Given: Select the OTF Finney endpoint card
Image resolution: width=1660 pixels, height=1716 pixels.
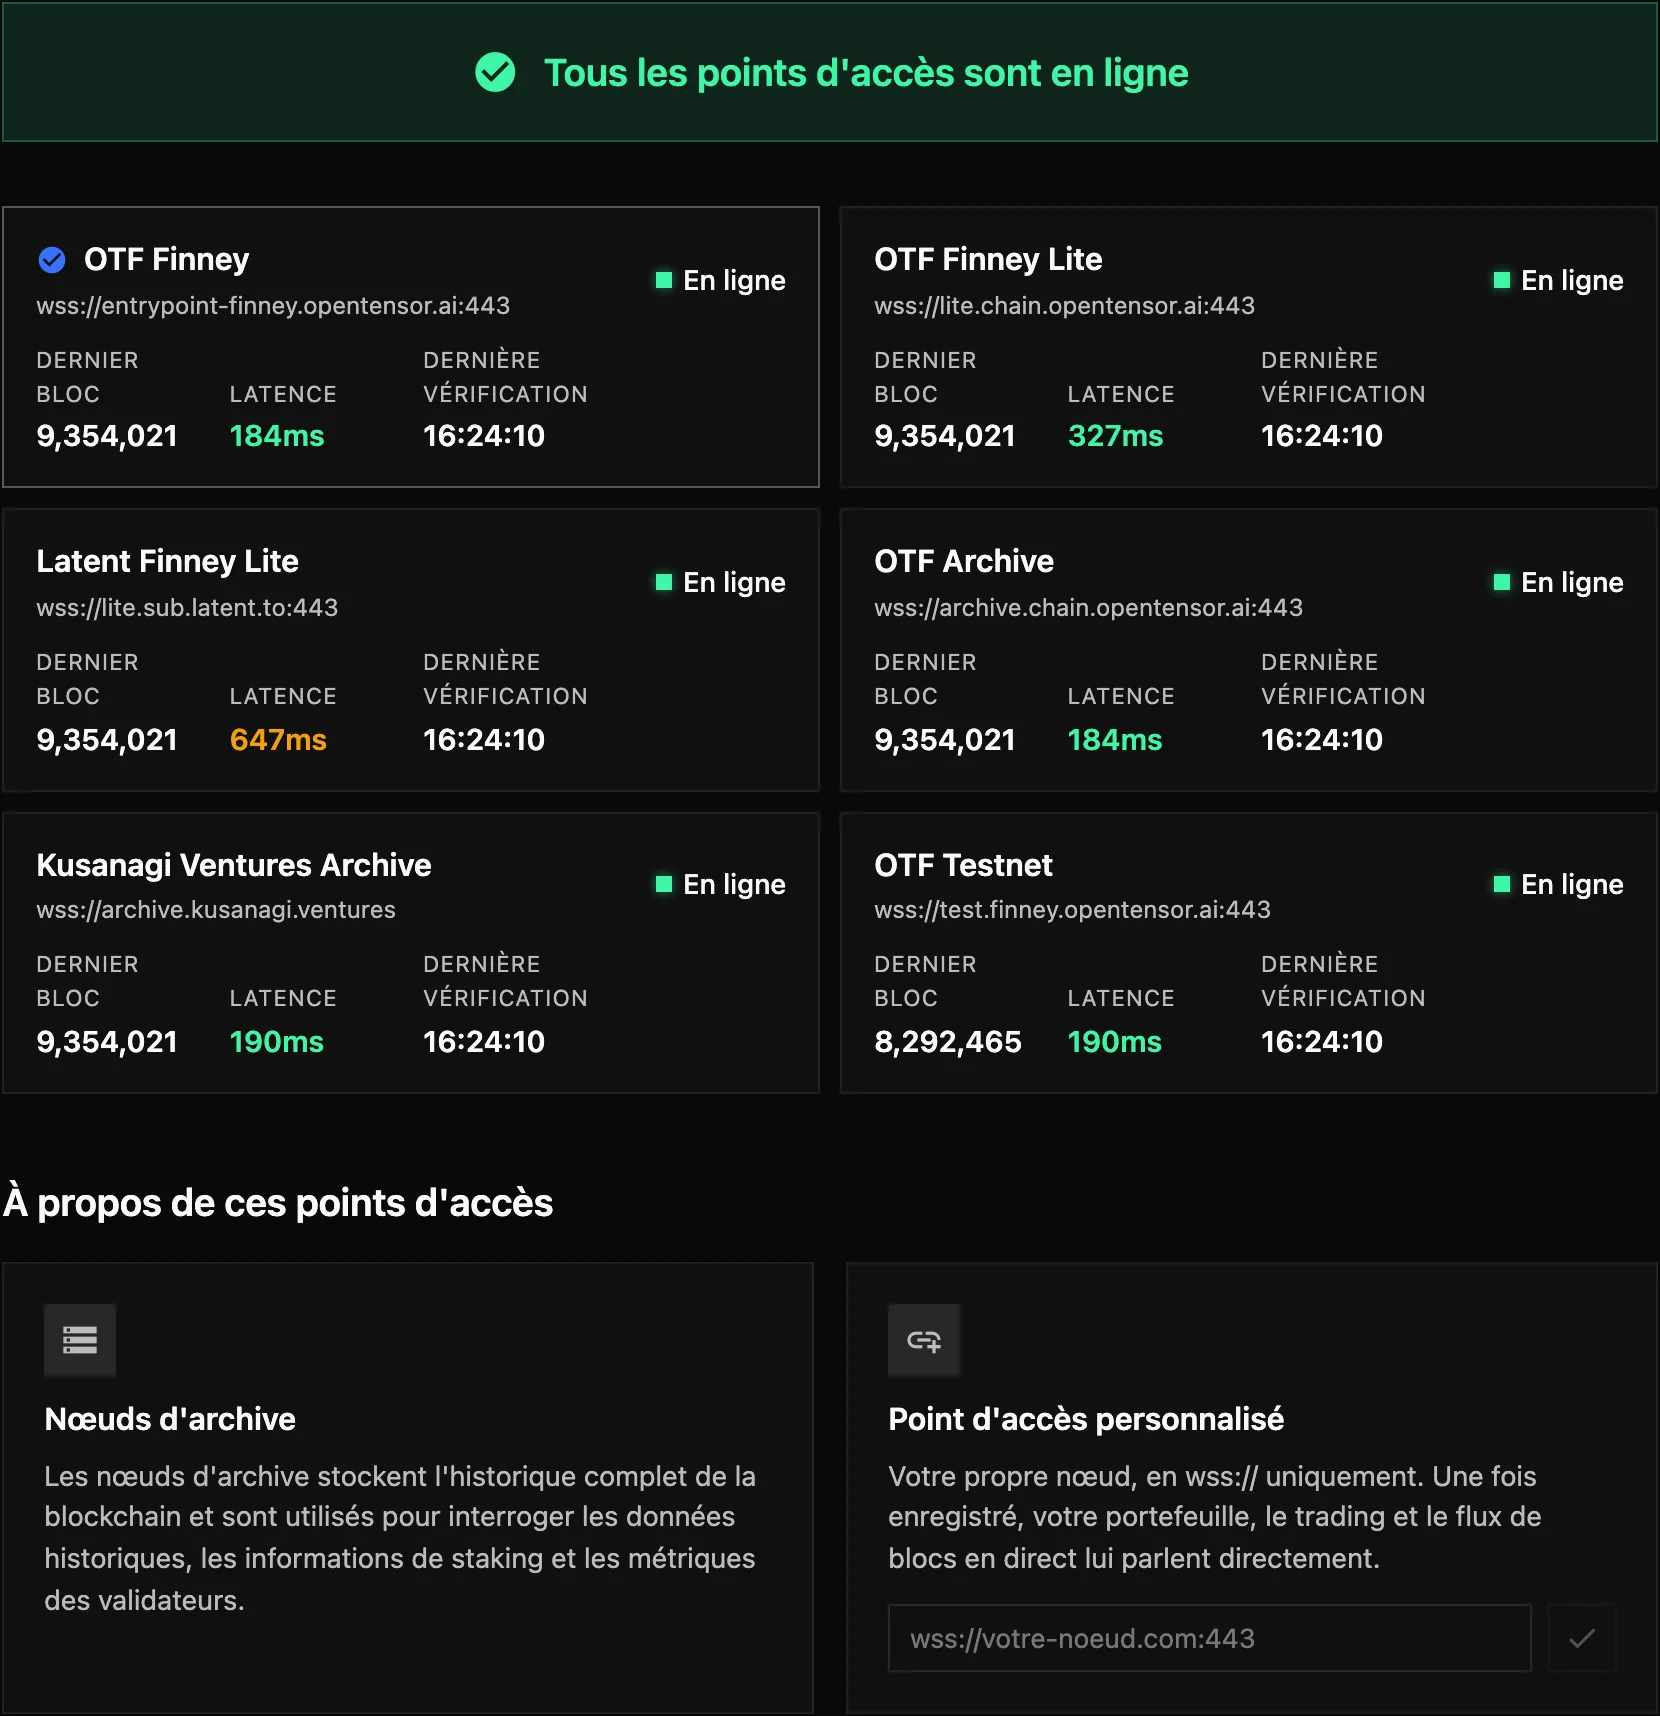Looking at the screenshot, I should click(411, 347).
